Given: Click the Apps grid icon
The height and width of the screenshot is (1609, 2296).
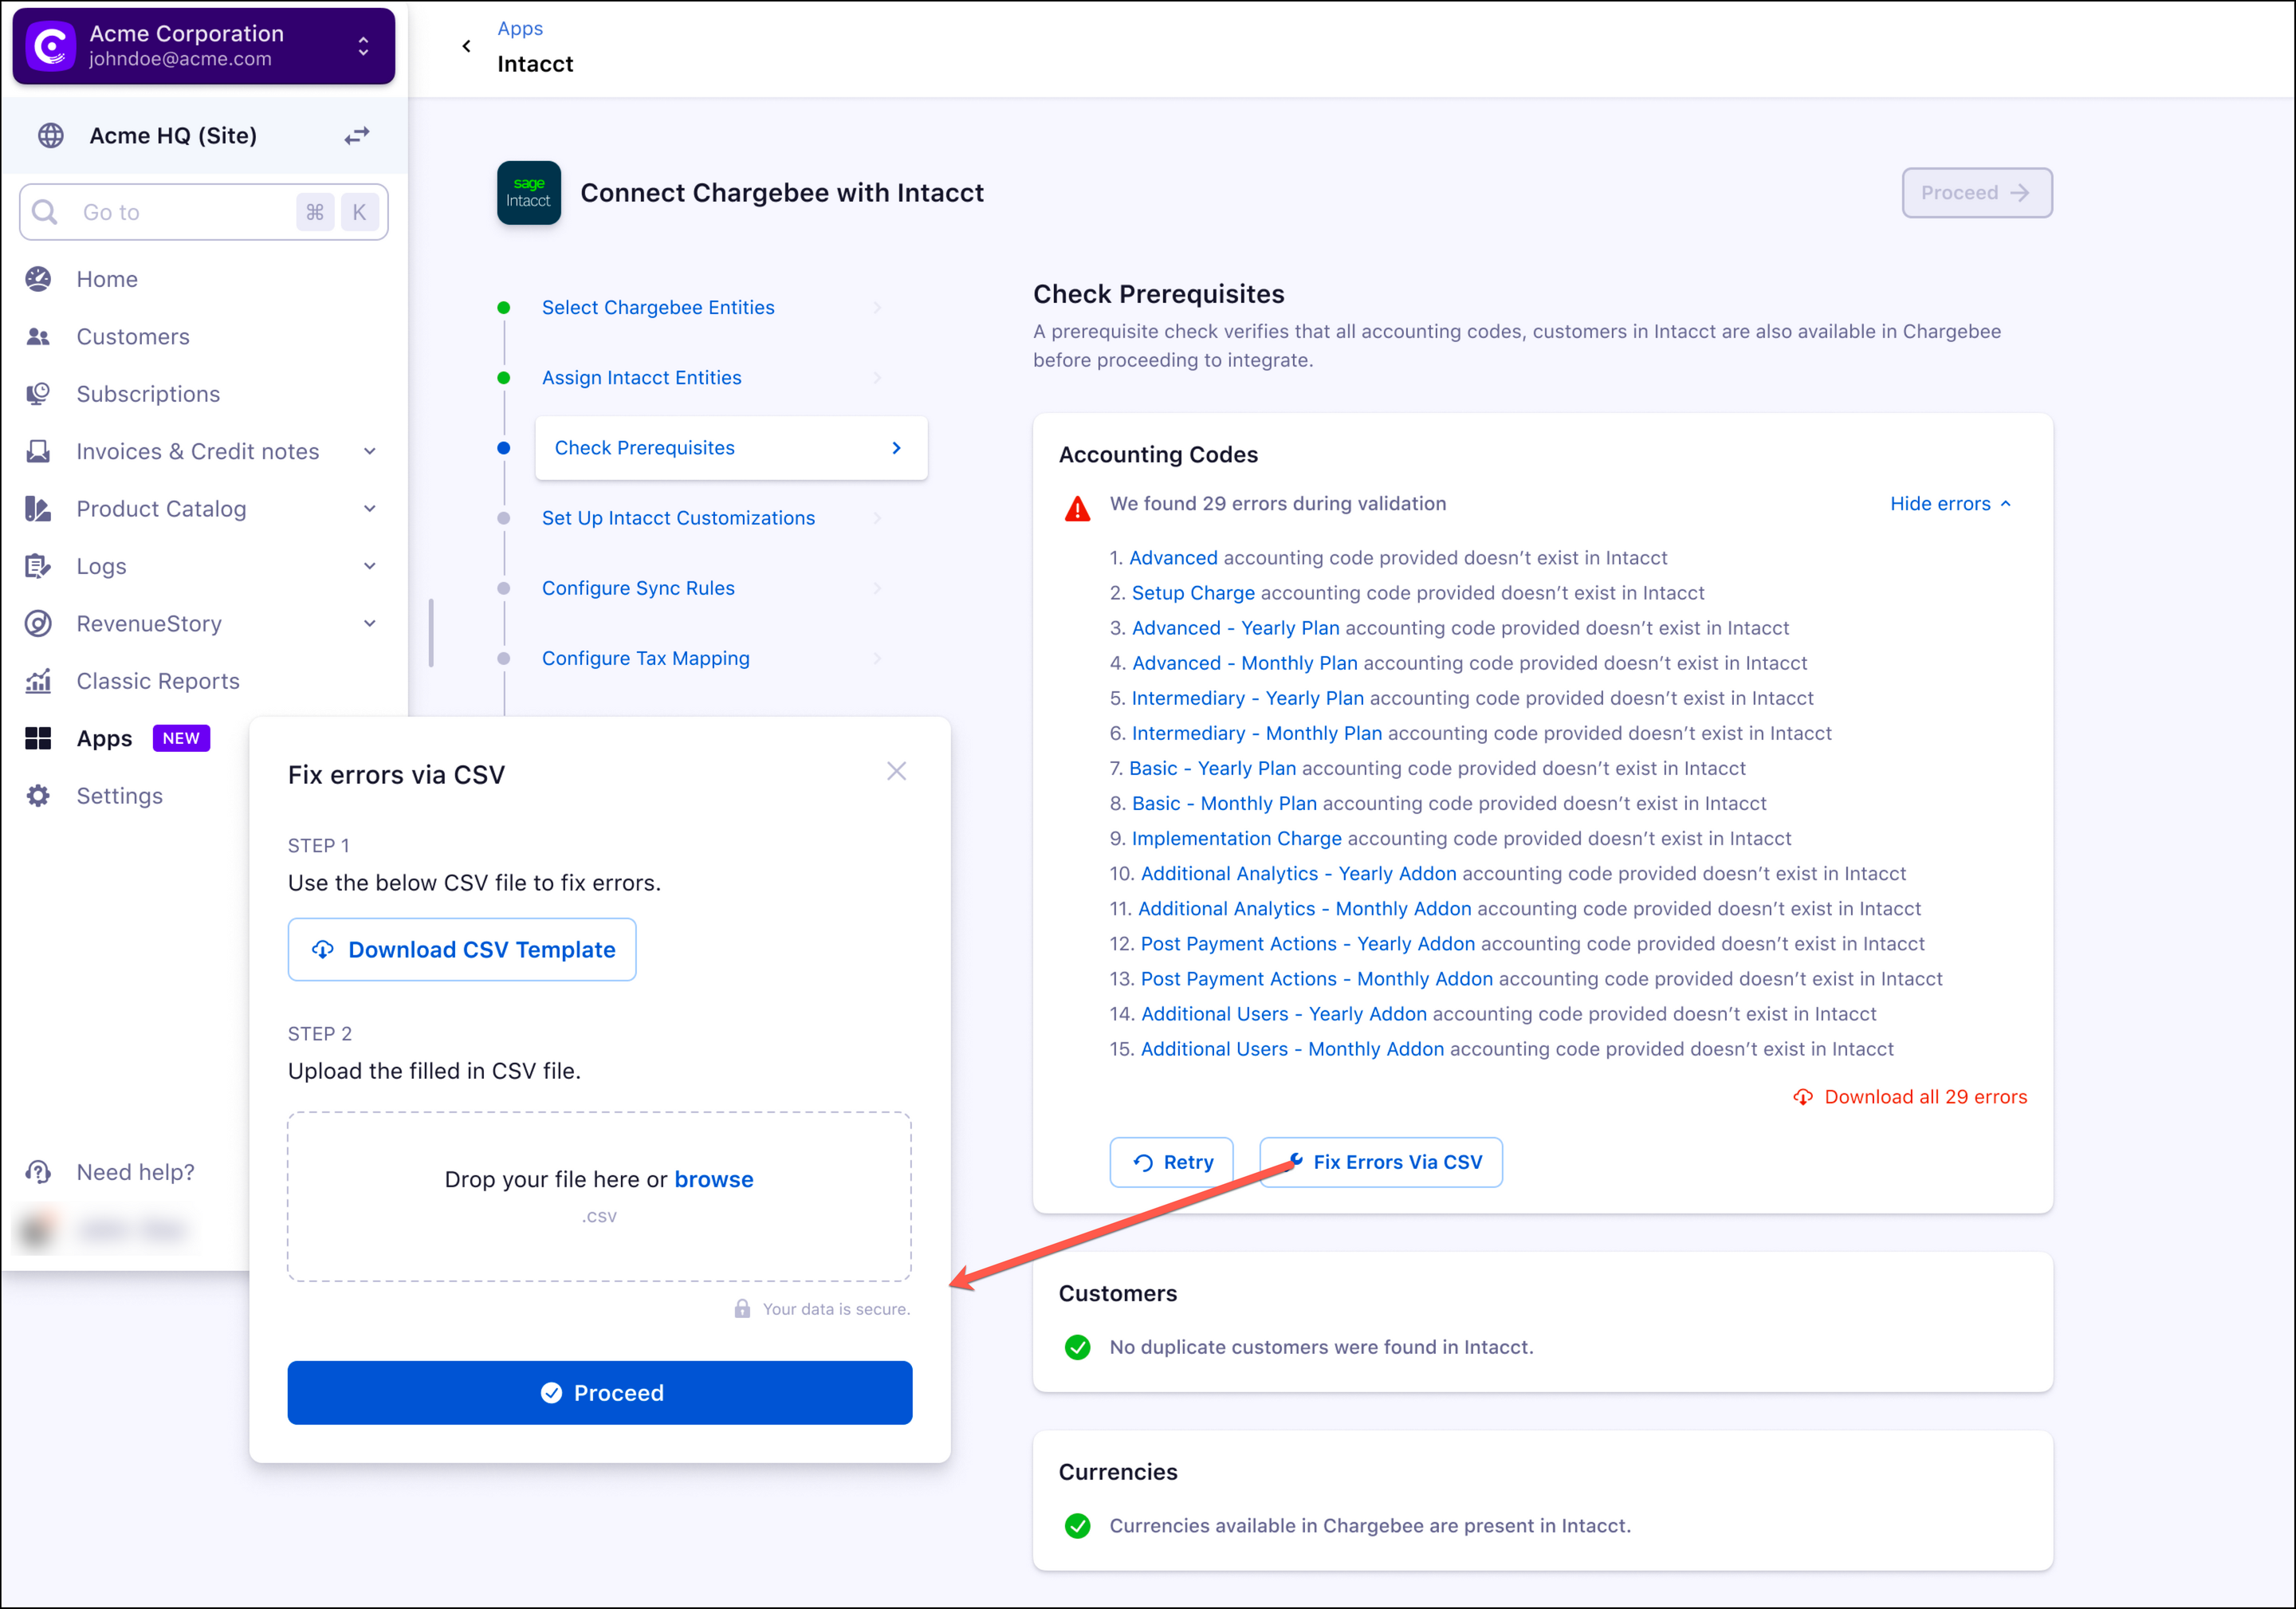Looking at the screenshot, I should [38, 738].
